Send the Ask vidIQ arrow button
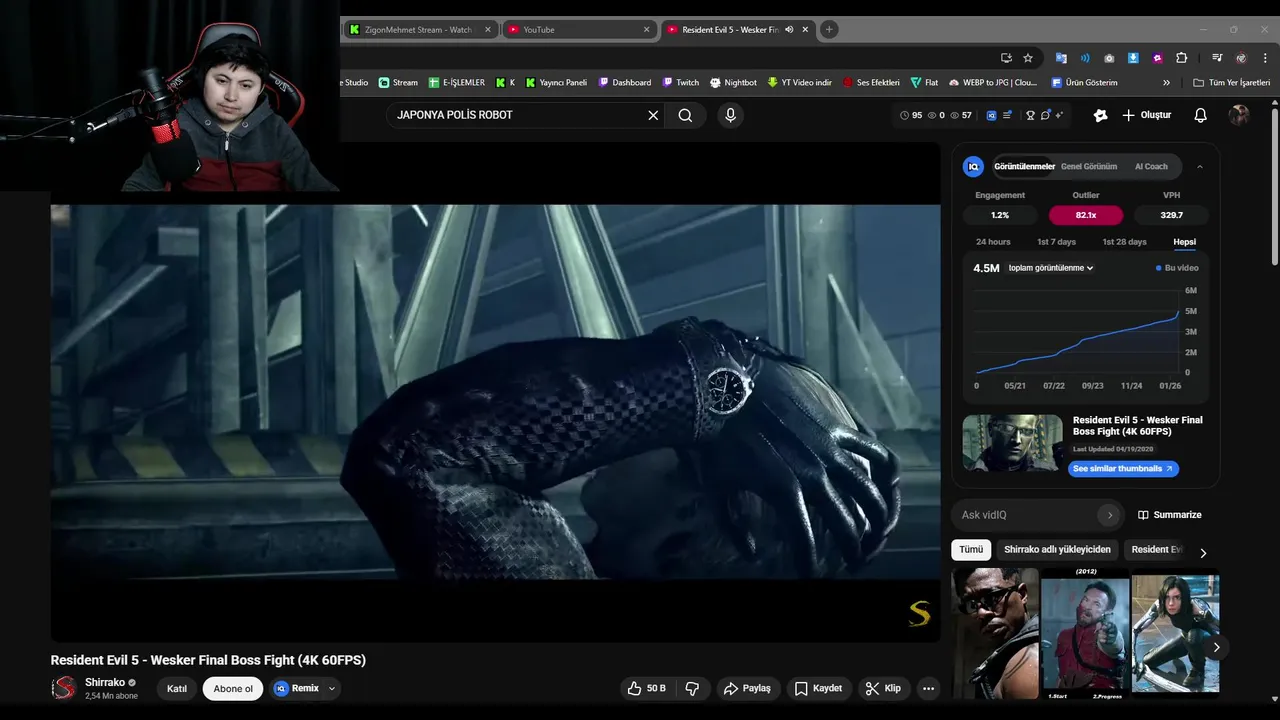 pyautogui.click(x=1109, y=515)
